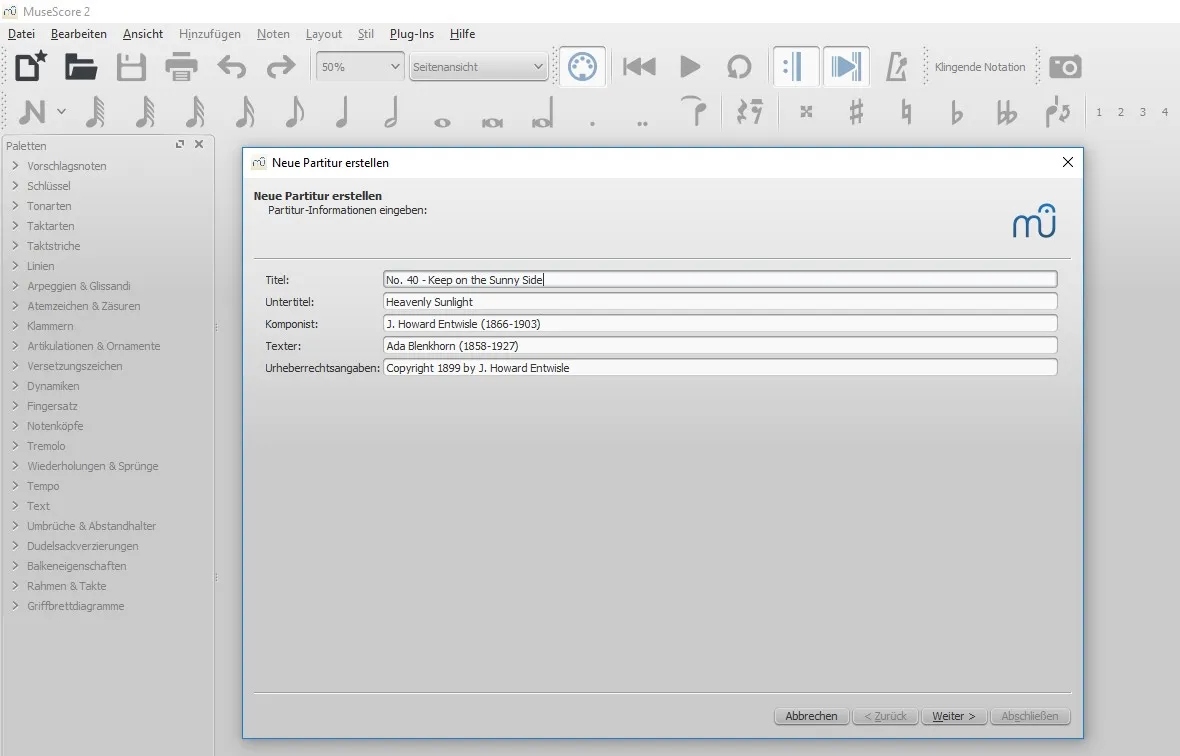Open the Plug-Ins menu
This screenshot has width=1180, height=756.
412,34
